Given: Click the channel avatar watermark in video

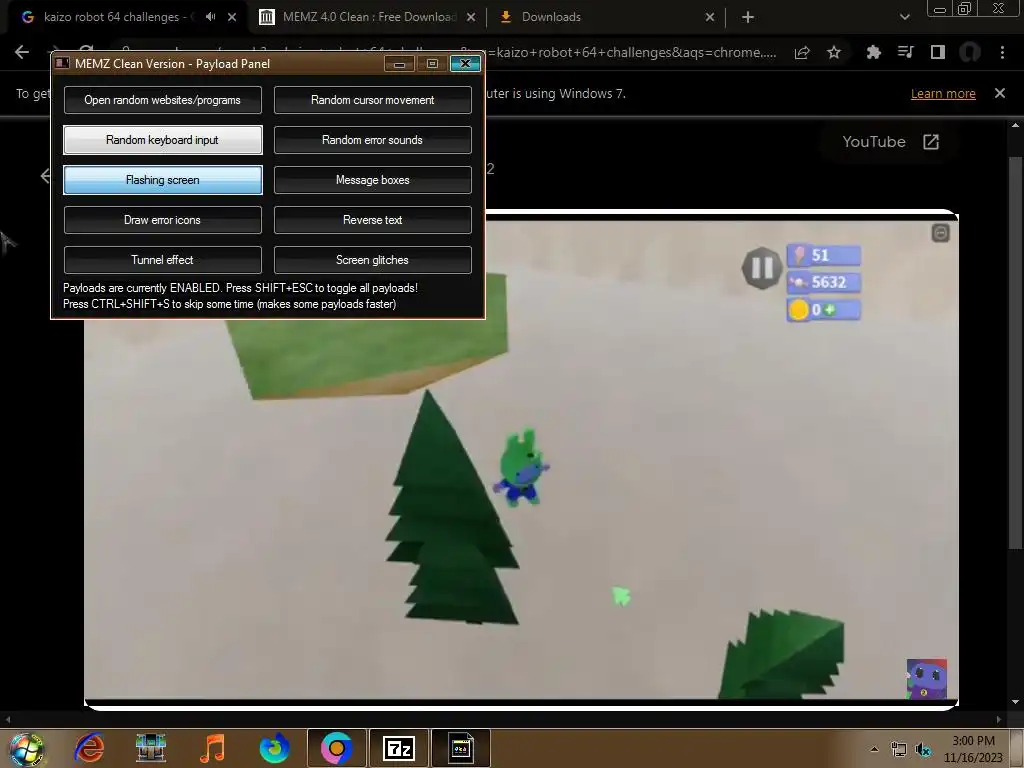Looking at the screenshot, I should point(927,679).
